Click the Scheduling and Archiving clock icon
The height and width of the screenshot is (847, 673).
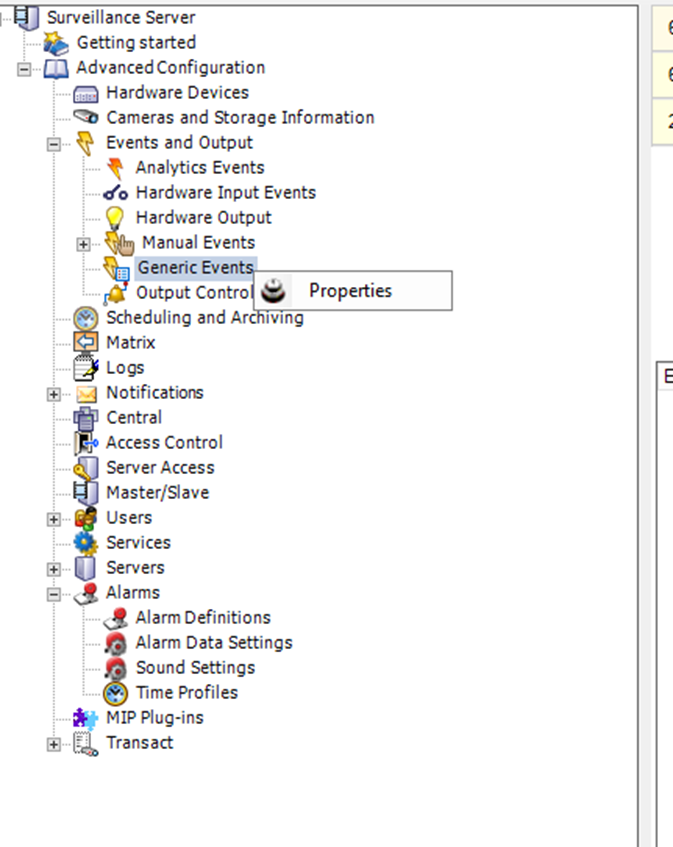click(x=87, y=318)
